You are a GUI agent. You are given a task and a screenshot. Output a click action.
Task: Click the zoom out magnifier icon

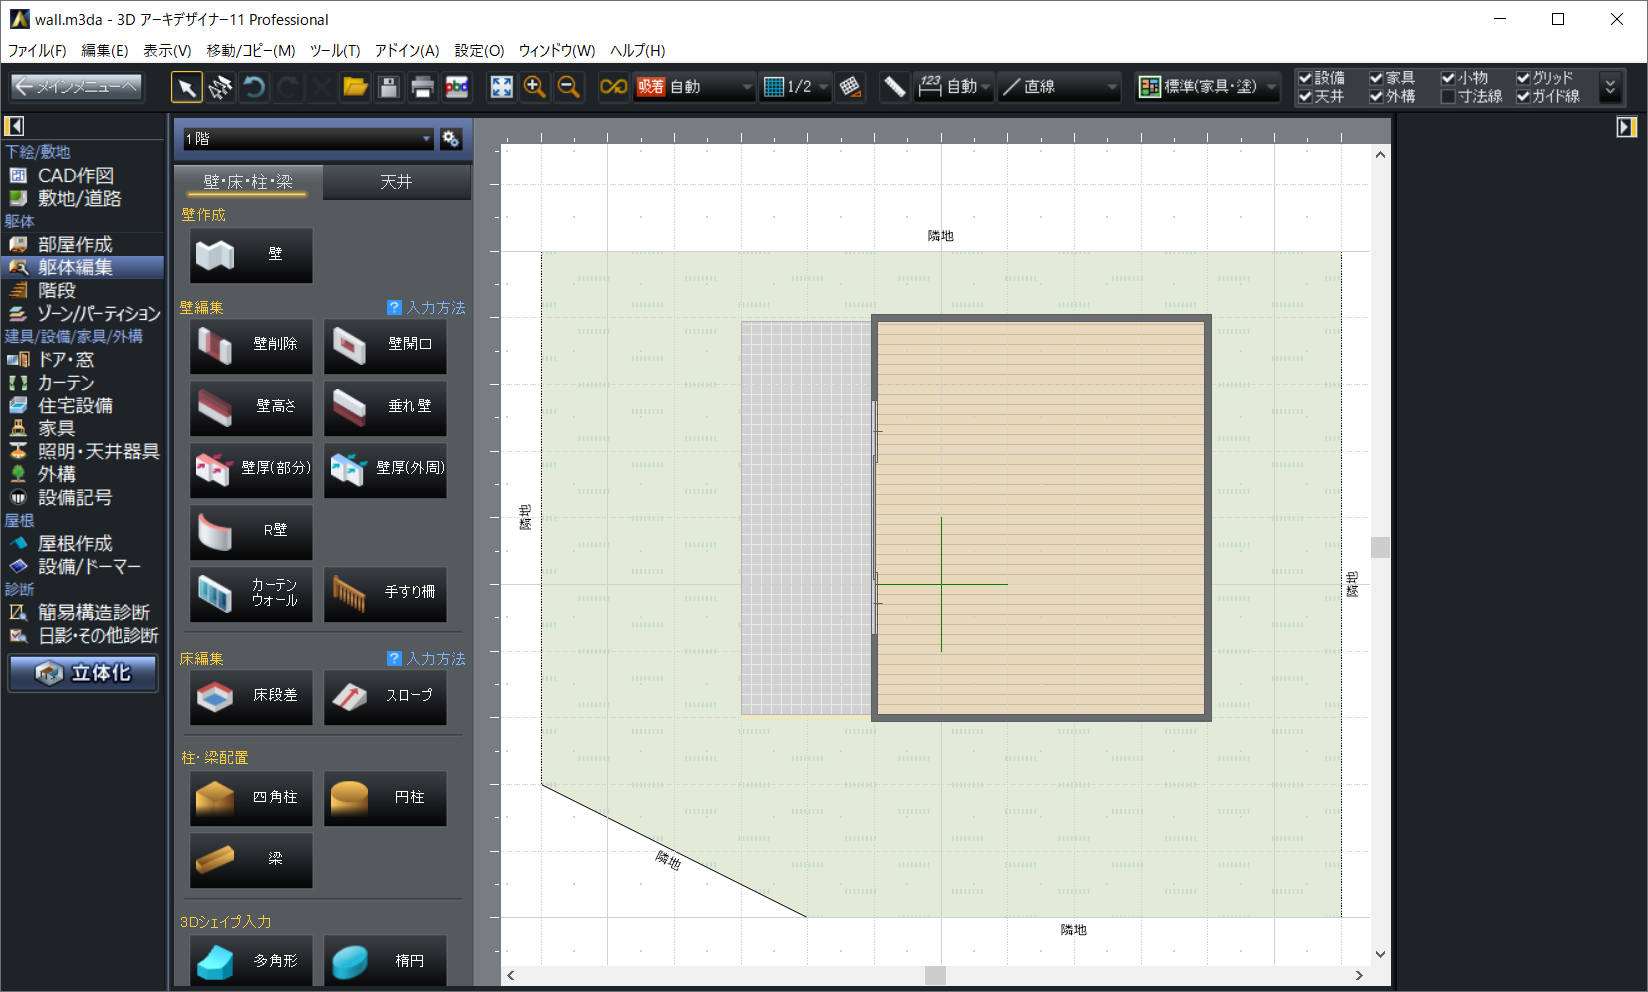click(568, 87)
